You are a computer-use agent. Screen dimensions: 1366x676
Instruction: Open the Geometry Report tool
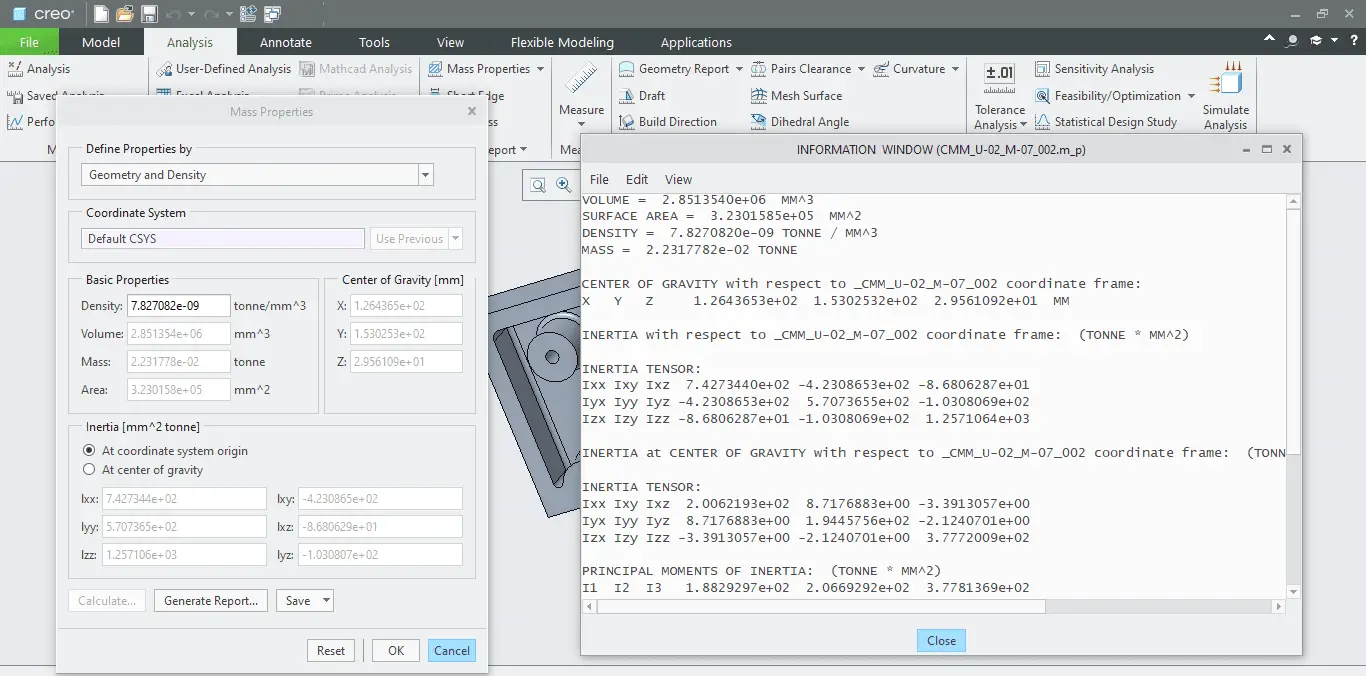click(x=674, y=69)
